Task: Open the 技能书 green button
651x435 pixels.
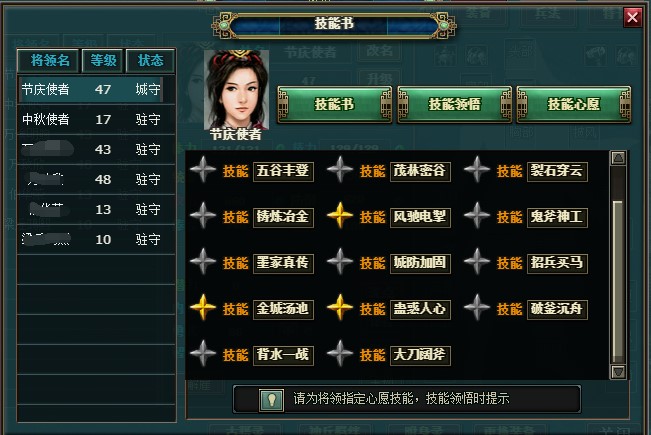Action: (334, 105)
